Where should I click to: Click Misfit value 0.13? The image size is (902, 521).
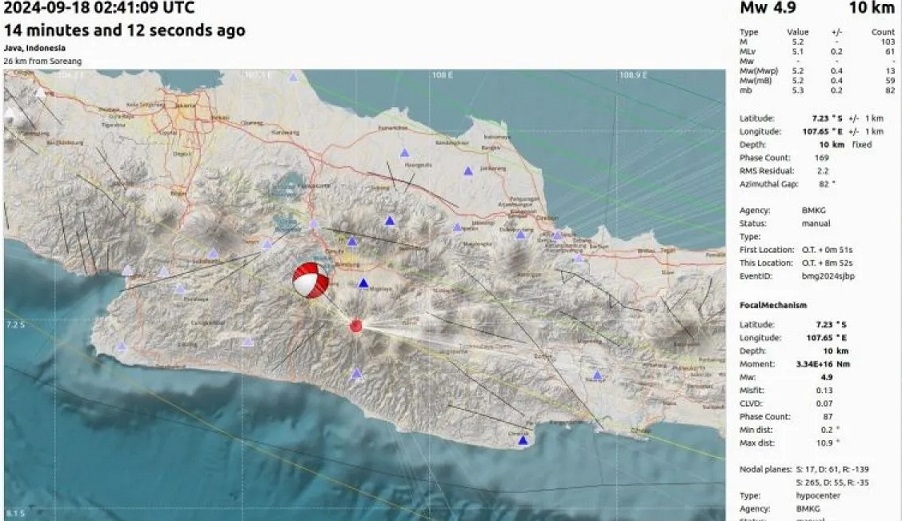pyautogui.click(x=824, y=390)
